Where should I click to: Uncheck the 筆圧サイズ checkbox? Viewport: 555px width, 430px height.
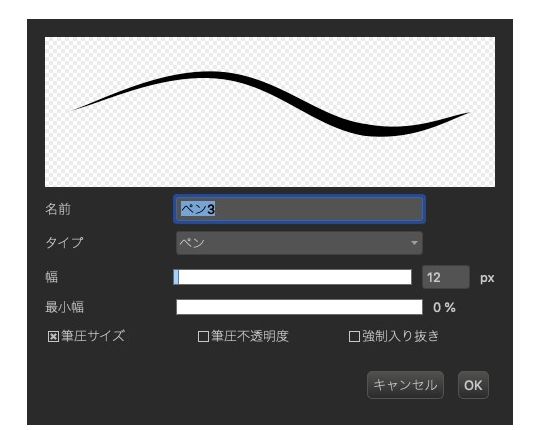tap(53, 336)
